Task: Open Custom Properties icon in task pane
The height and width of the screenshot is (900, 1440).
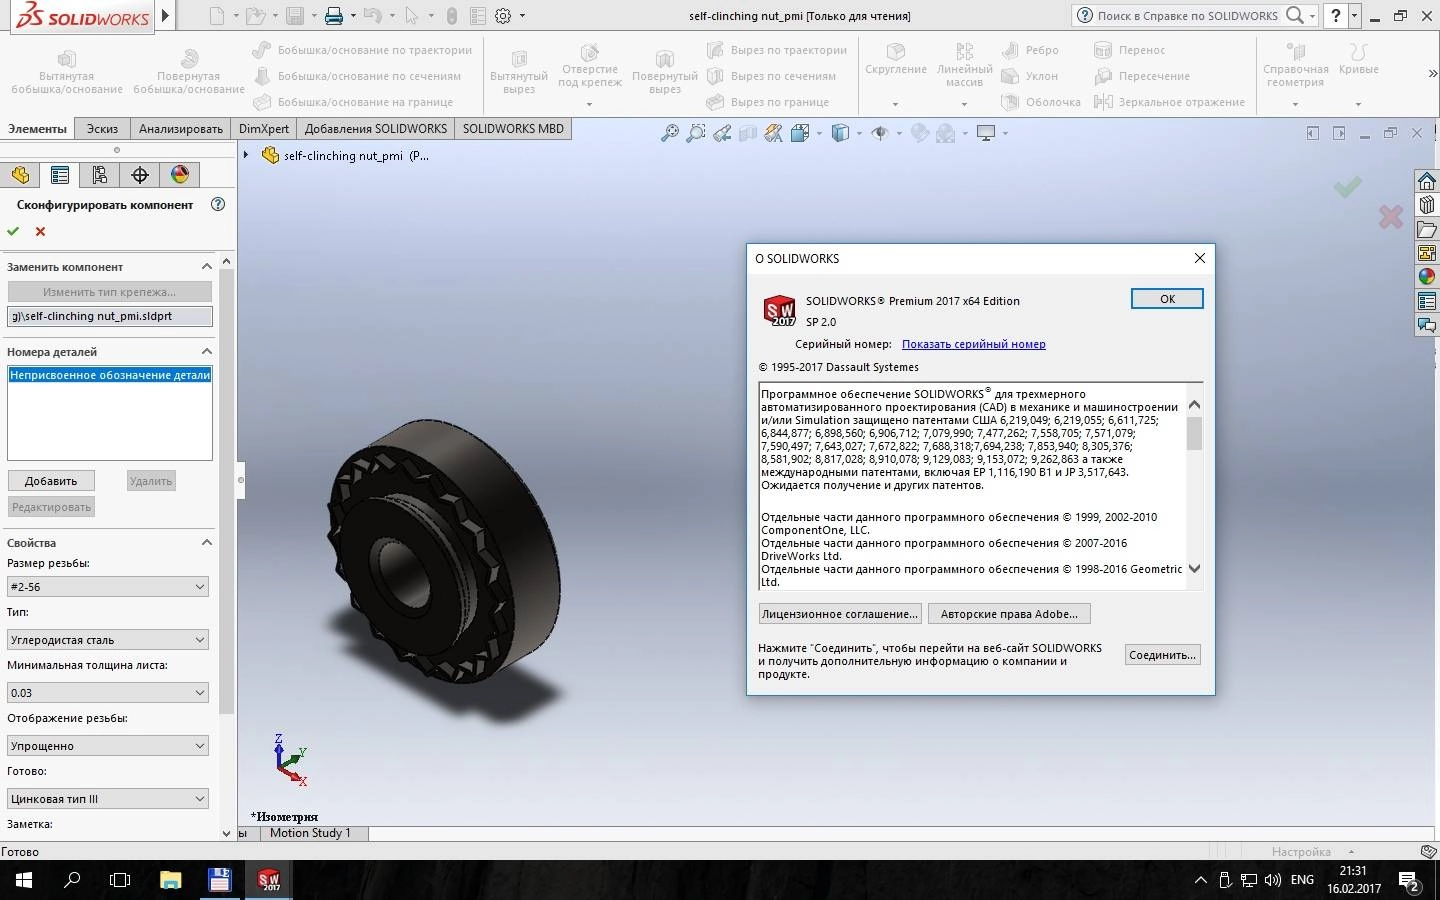Action: click(x=1427, y=301)
